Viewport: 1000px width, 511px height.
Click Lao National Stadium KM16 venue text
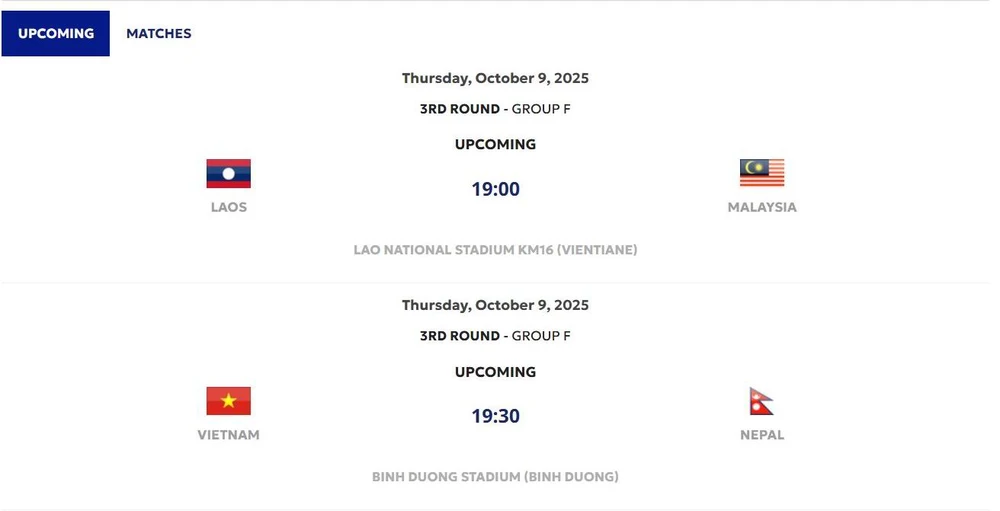click(495, 250)
